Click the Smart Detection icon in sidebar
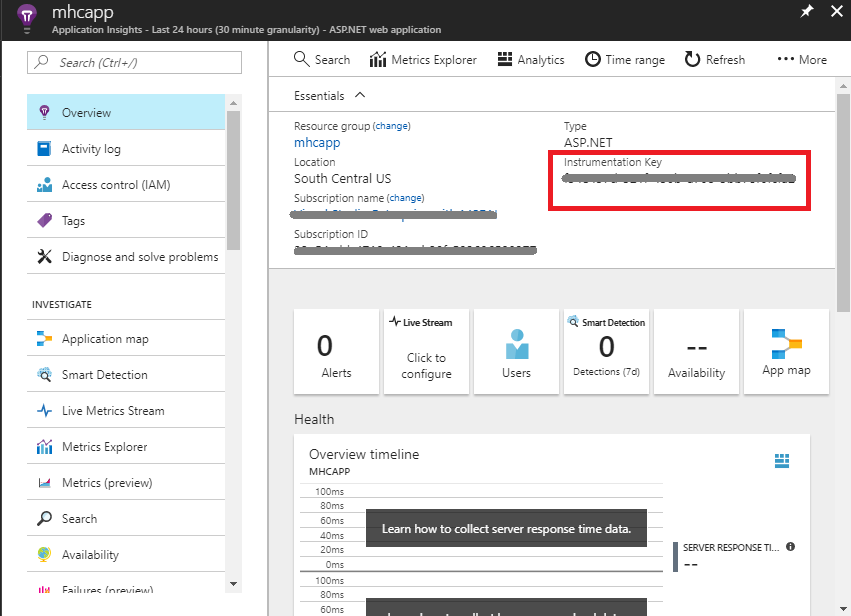The image size is (851, 616). click(45, 374)
